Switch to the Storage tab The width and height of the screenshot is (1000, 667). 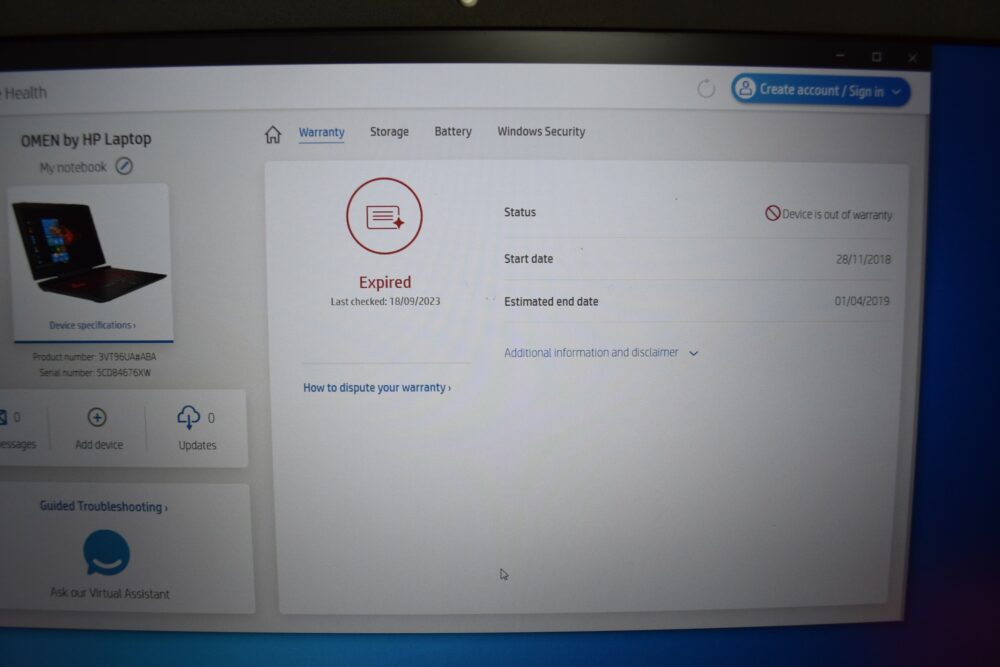389,131
